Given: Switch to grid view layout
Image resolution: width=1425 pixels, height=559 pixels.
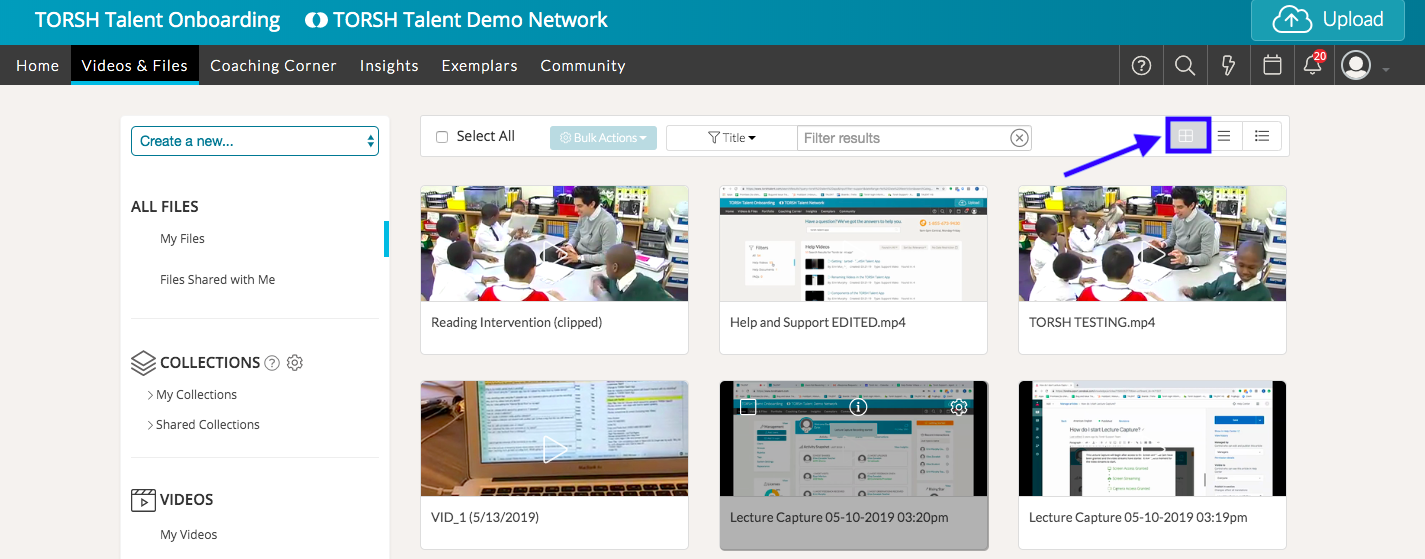Looking at the screenshot, I should pyautogui.click(x=1186, y=137).
